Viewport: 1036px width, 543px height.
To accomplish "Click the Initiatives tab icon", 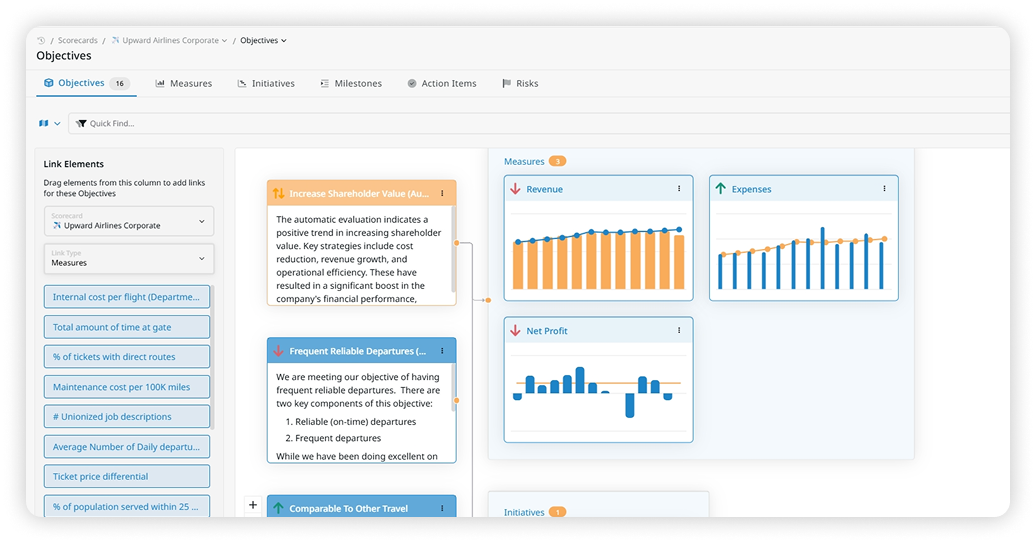I will [242, 83].
